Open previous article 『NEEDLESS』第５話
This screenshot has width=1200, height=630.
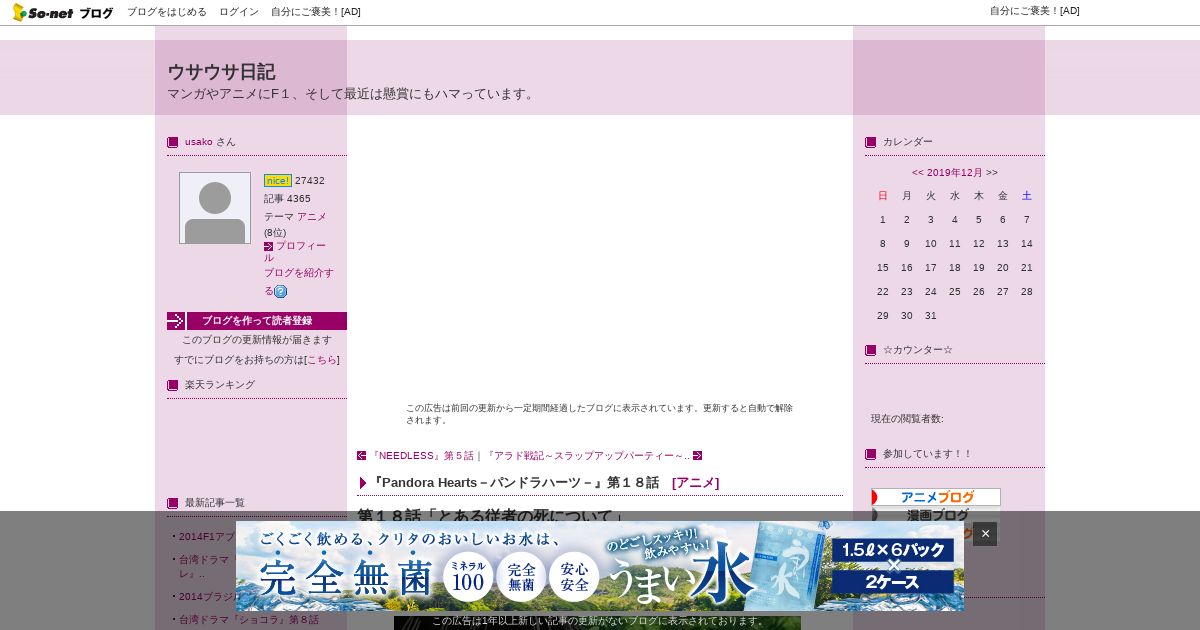(x=422, y=456)
